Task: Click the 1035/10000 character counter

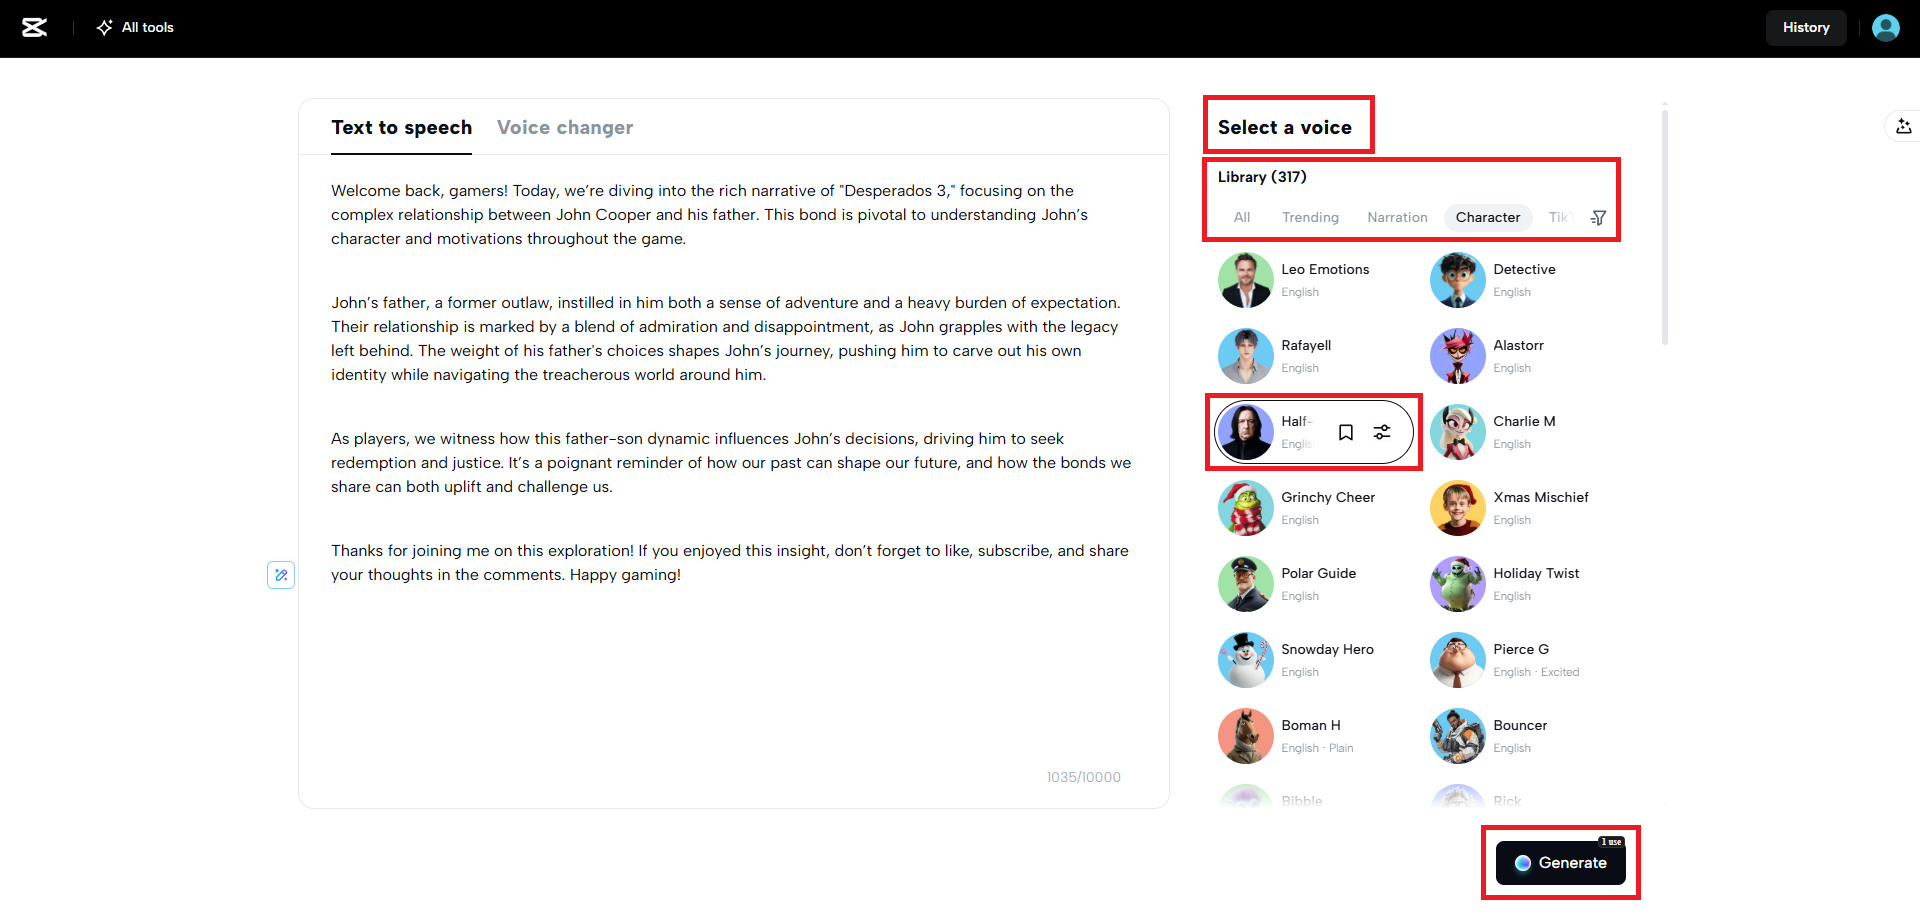Action: pos(1084,777)
